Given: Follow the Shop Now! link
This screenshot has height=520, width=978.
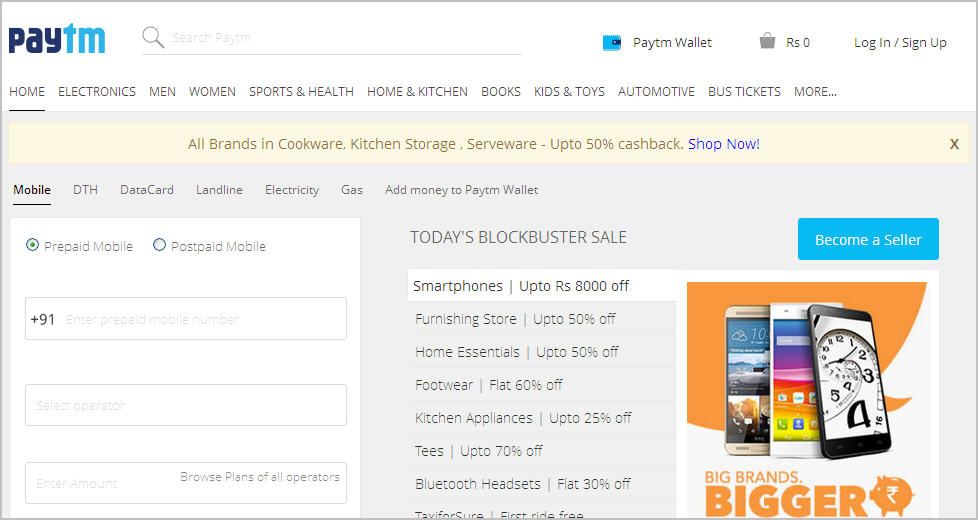Looking at the screenshot, I should pyautogui.click(x=724, y=144).
